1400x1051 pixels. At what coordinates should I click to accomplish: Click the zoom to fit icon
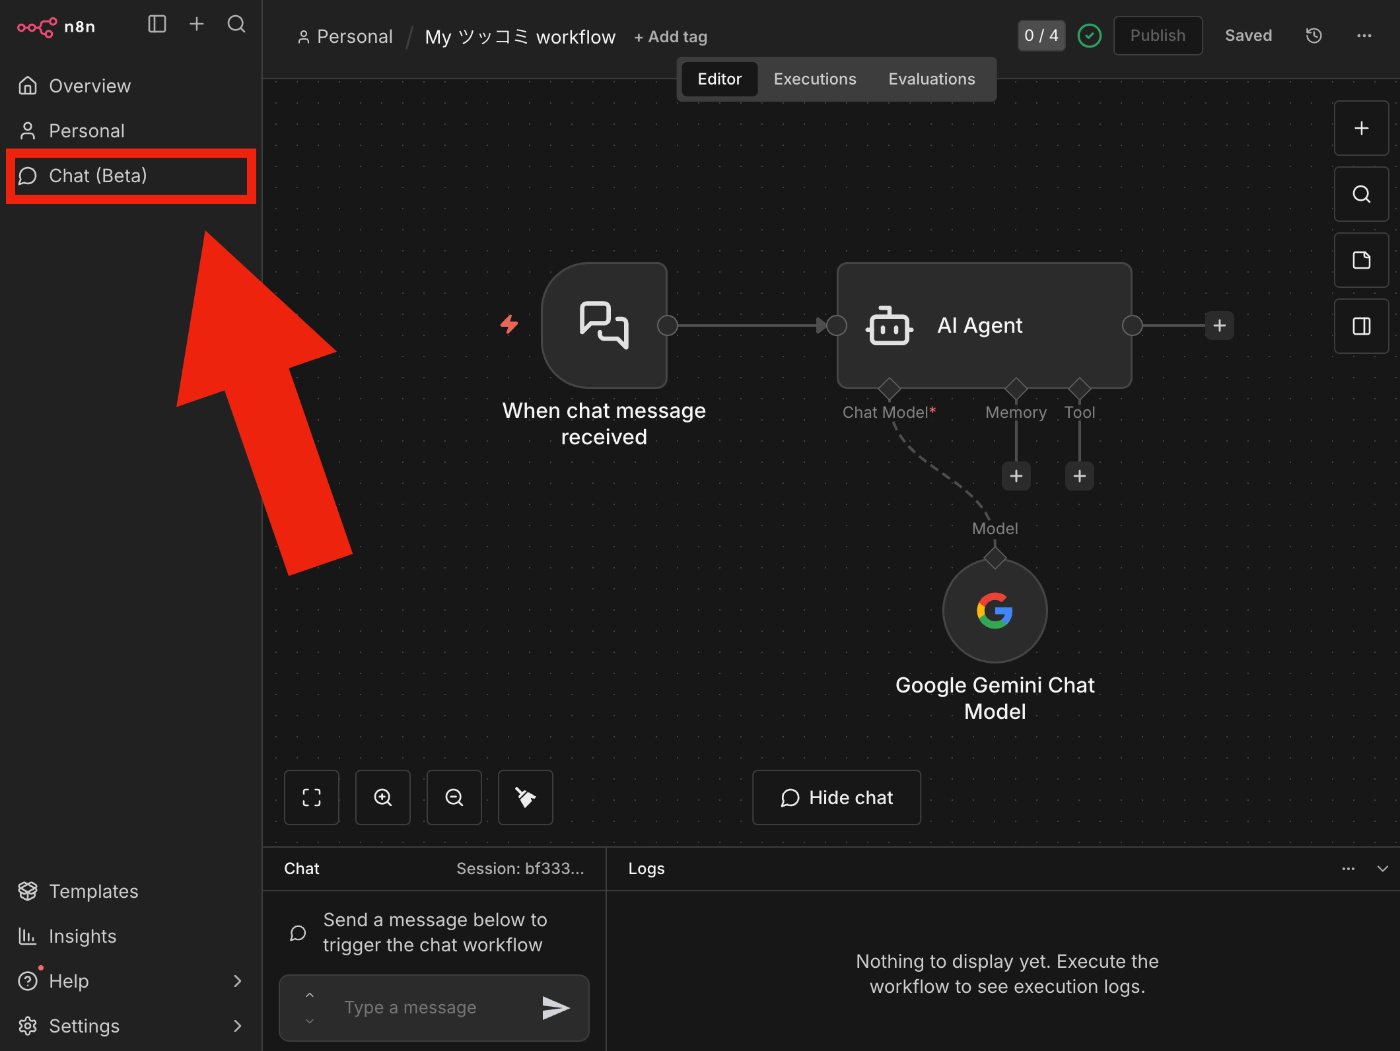coord(312,797)
